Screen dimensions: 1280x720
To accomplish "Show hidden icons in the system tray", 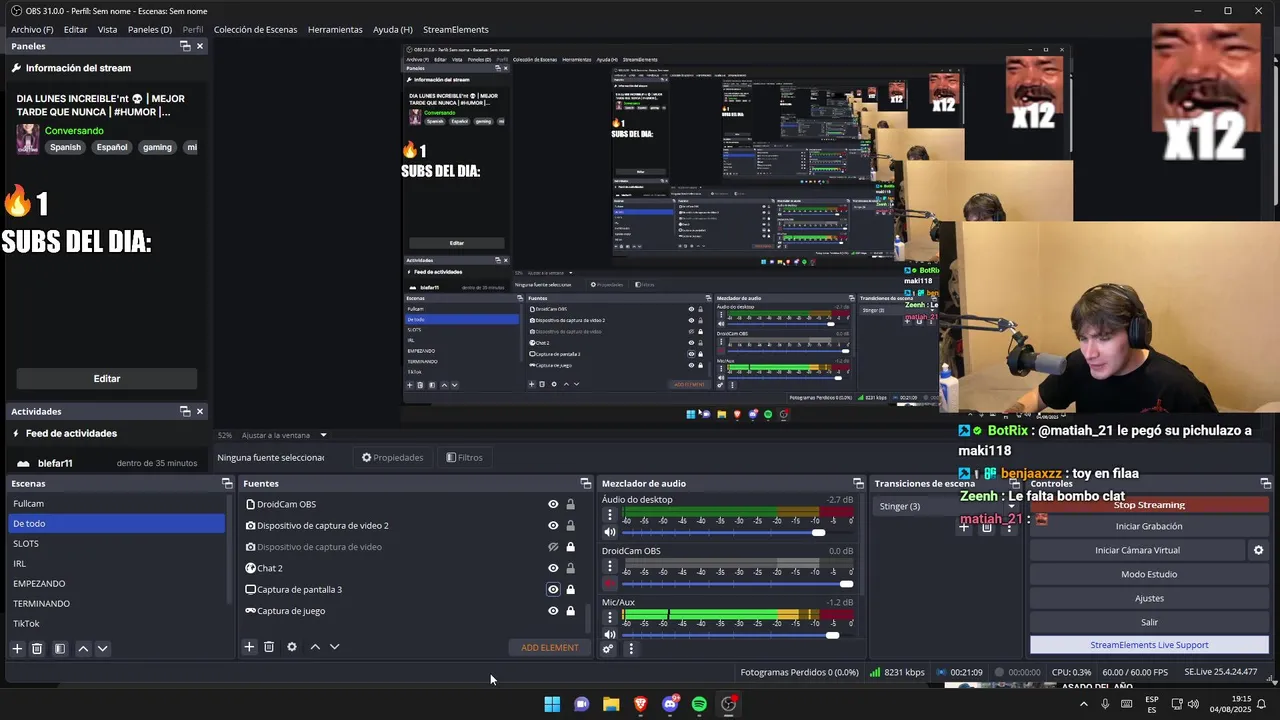I will pyautogui.click(x=1083, y=704).
